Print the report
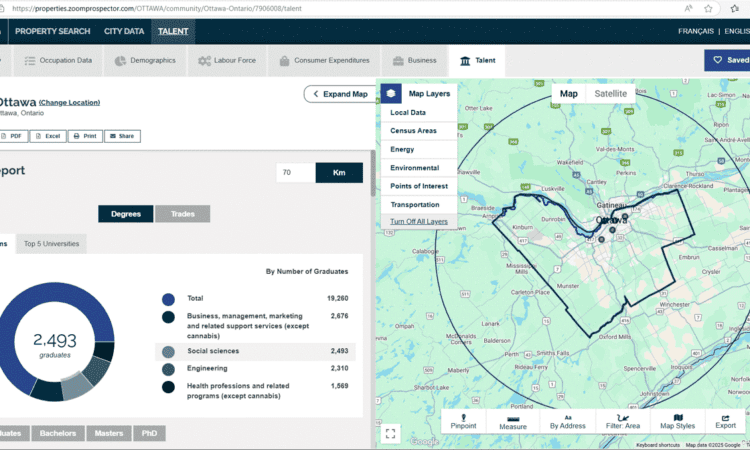This screenshot has width=750, height=450. (85, 136)
